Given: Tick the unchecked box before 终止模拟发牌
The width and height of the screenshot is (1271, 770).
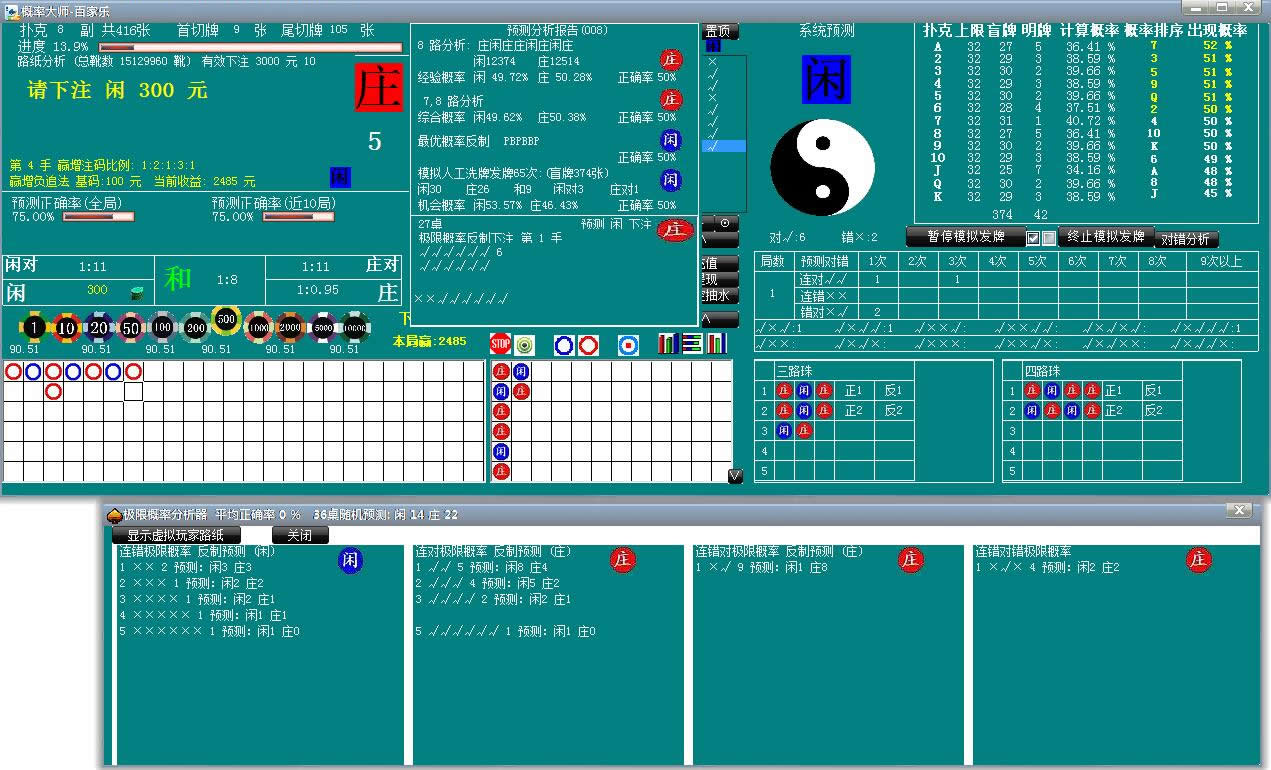Looking at the screenshot, I should click(1049, 238).
